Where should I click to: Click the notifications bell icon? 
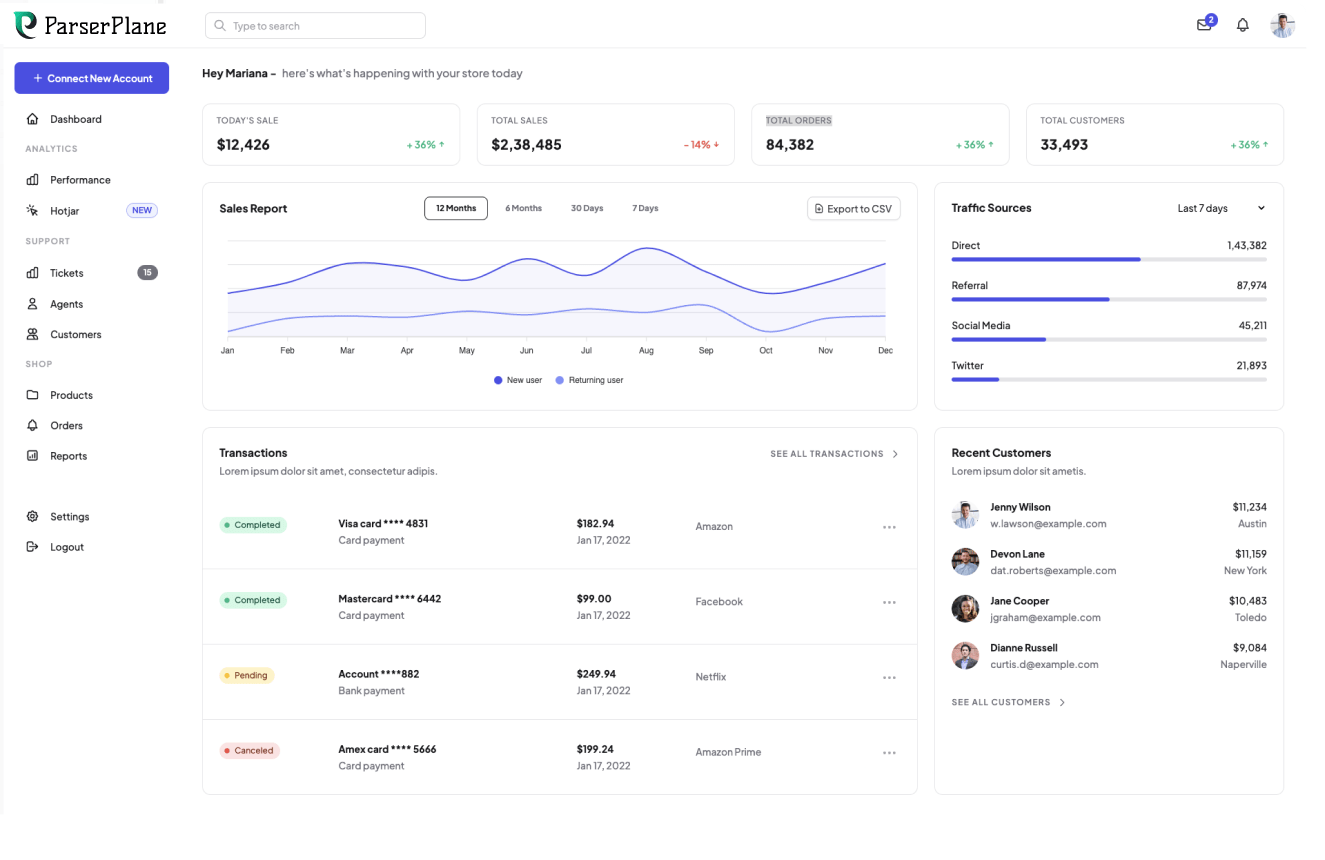click(1243, 25)
